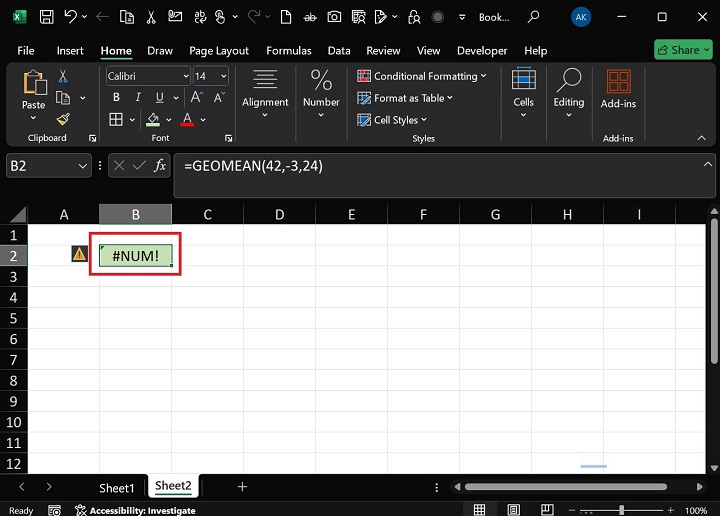Switch to Page Layout view in status bar
The image size is (720, 516).
click(513, 510)
